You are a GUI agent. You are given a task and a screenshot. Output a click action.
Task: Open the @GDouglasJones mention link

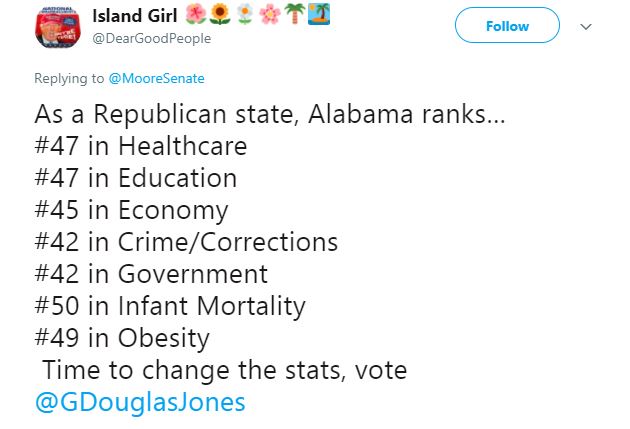[139, 402]
